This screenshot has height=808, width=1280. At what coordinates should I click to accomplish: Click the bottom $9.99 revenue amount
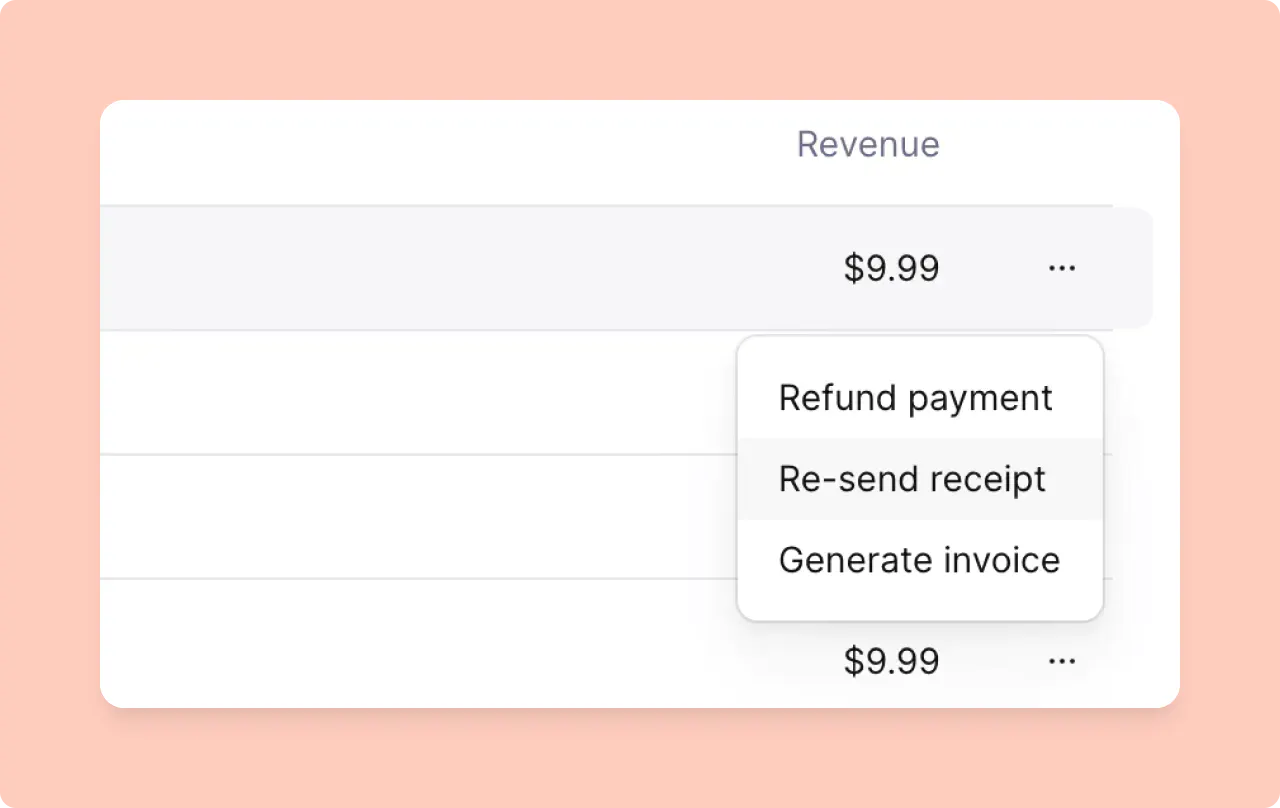point(890,660)
